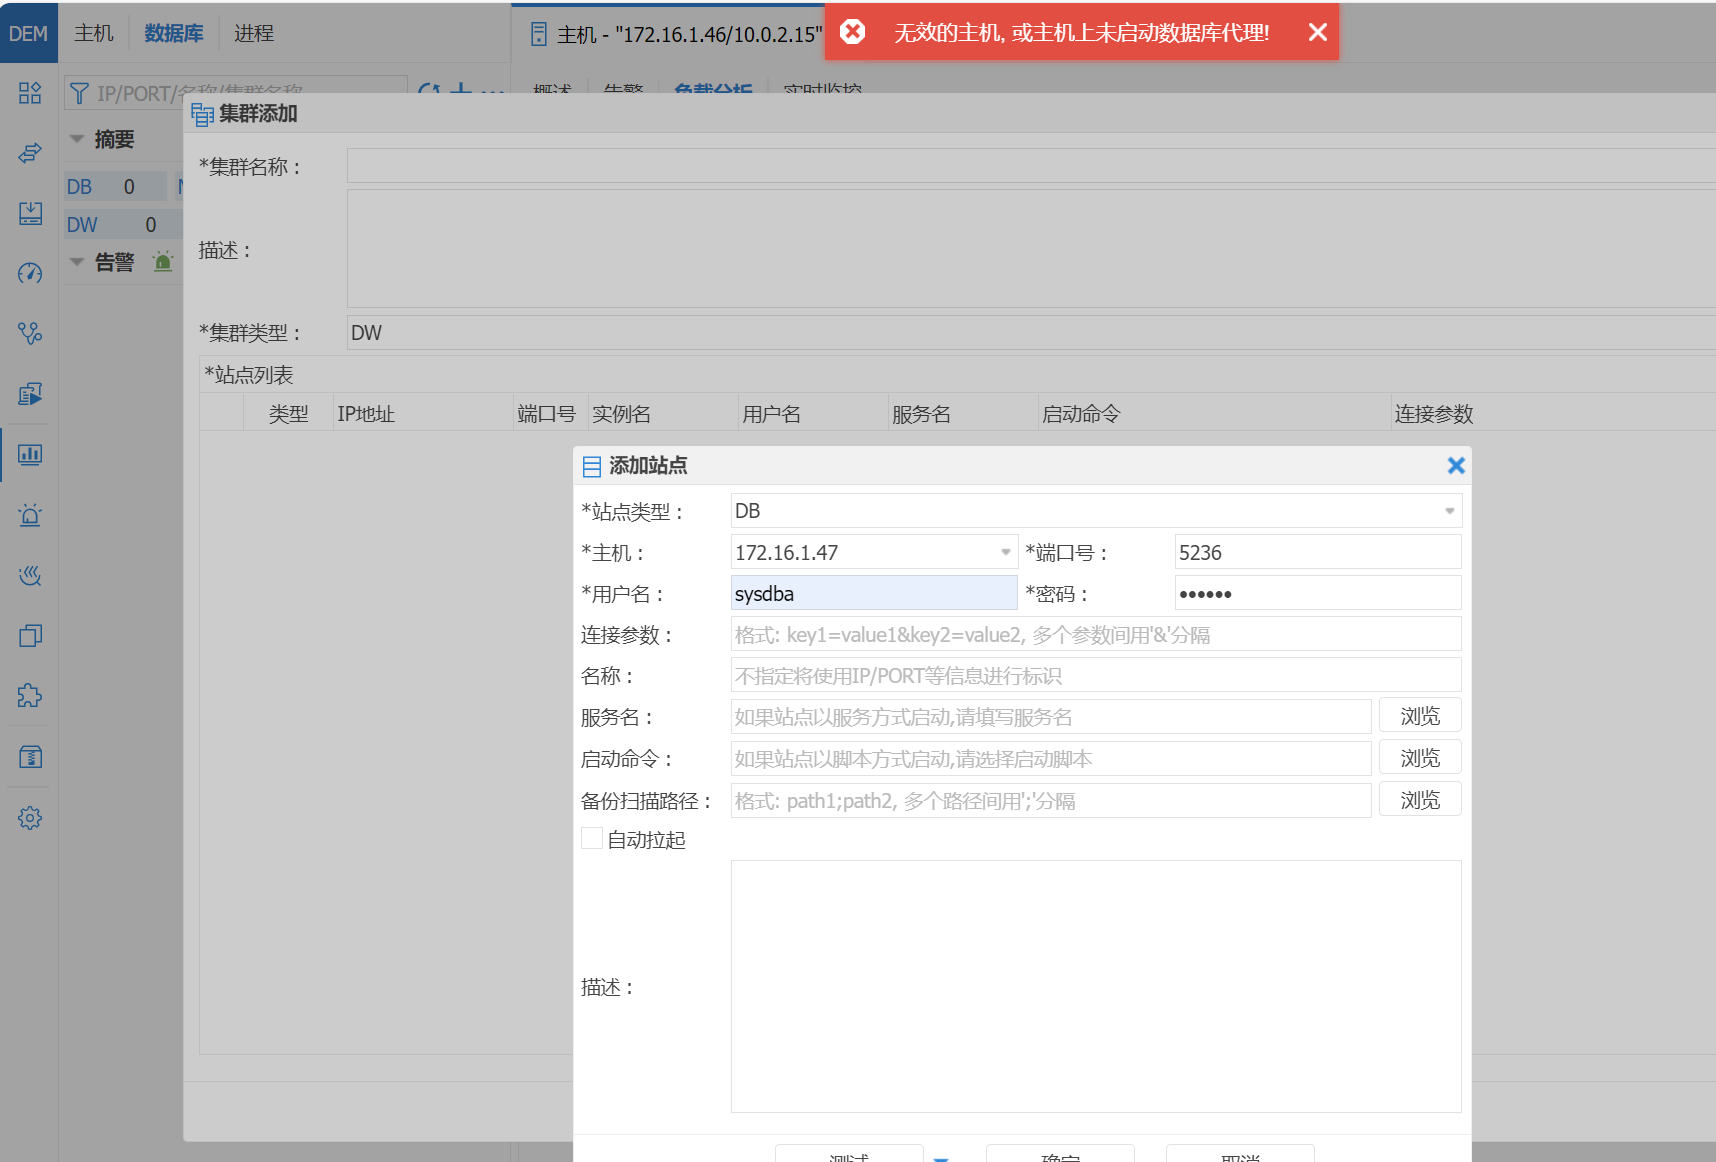Open the speedometer gauge sidebar icon
The height and width of the screenshot is (1162, 1716).
[x=30, y=273]
